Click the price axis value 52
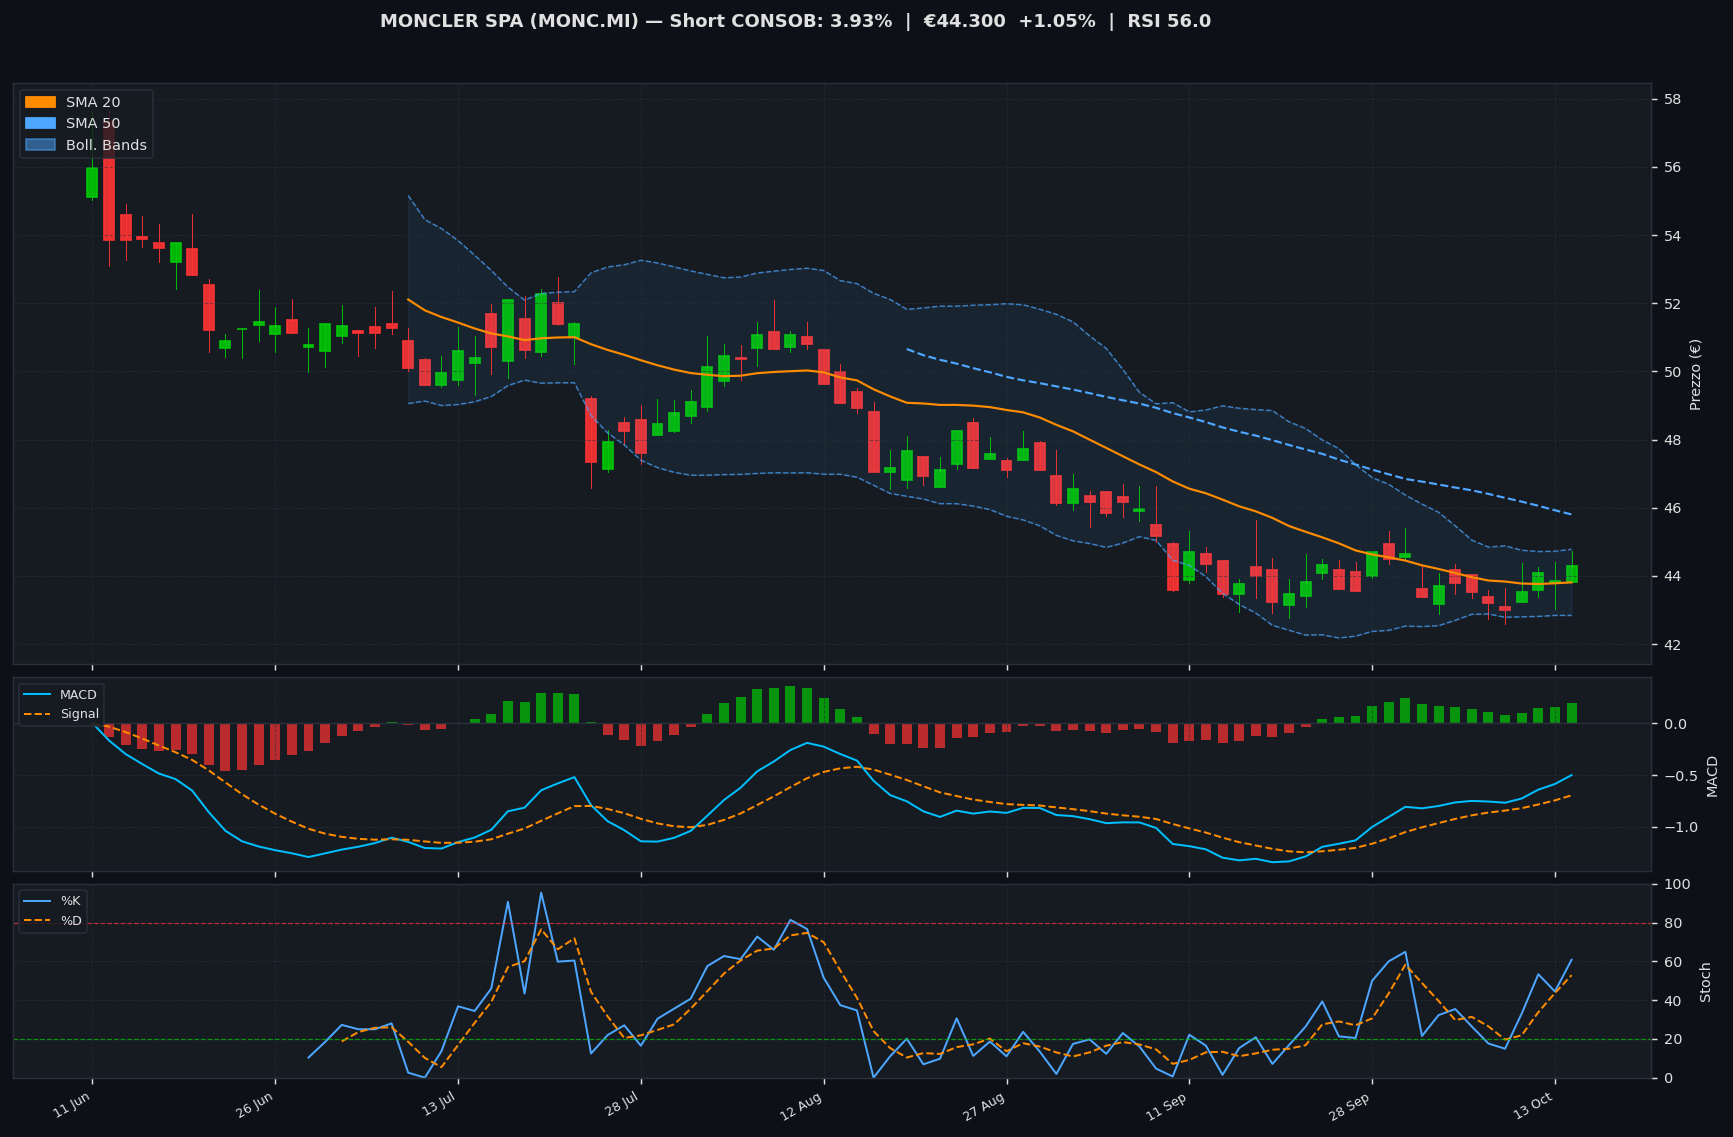The width and height of the screenshot is (1733, 1137). (x=1672, y=304)
